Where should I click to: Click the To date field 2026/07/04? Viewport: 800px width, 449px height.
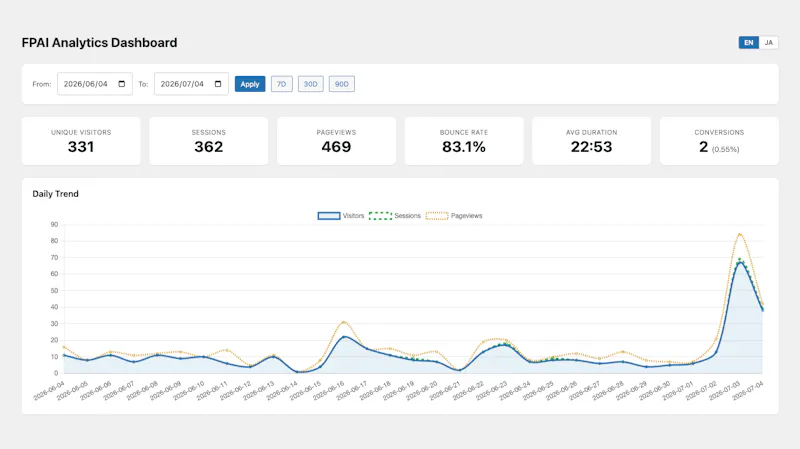(x=191, y=84)
